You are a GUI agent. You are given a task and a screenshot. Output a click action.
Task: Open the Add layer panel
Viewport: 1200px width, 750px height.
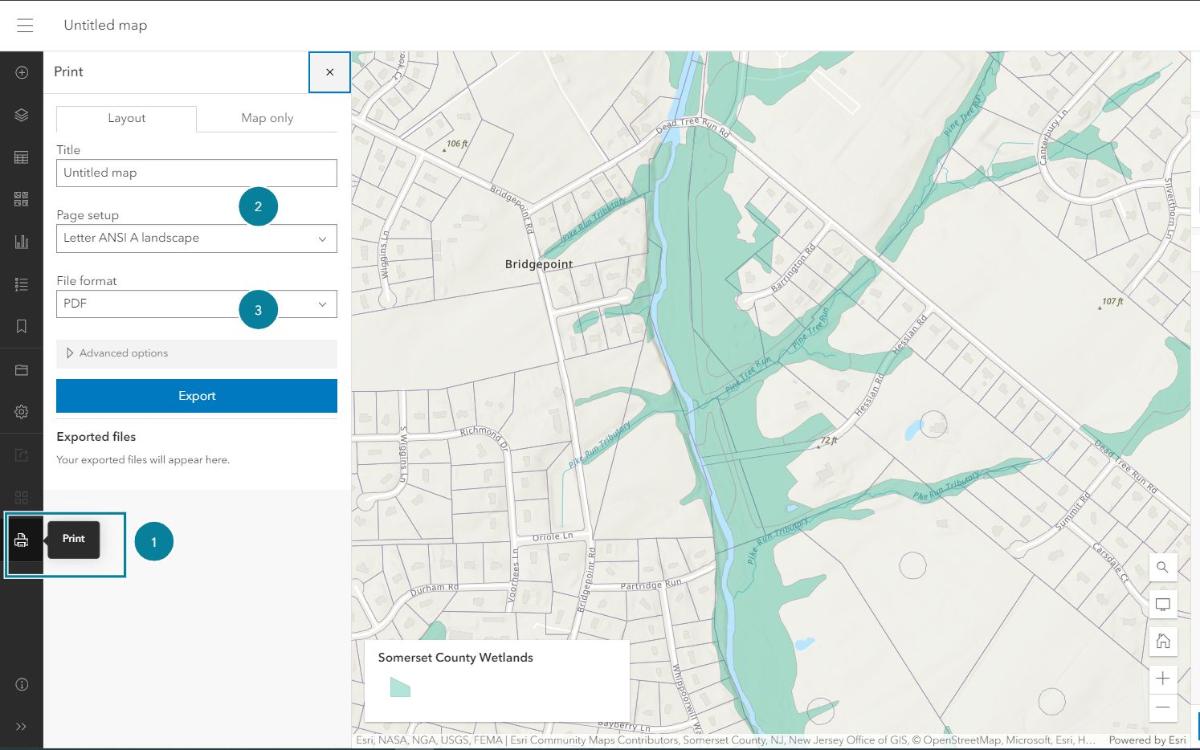[x=22, y=71]
